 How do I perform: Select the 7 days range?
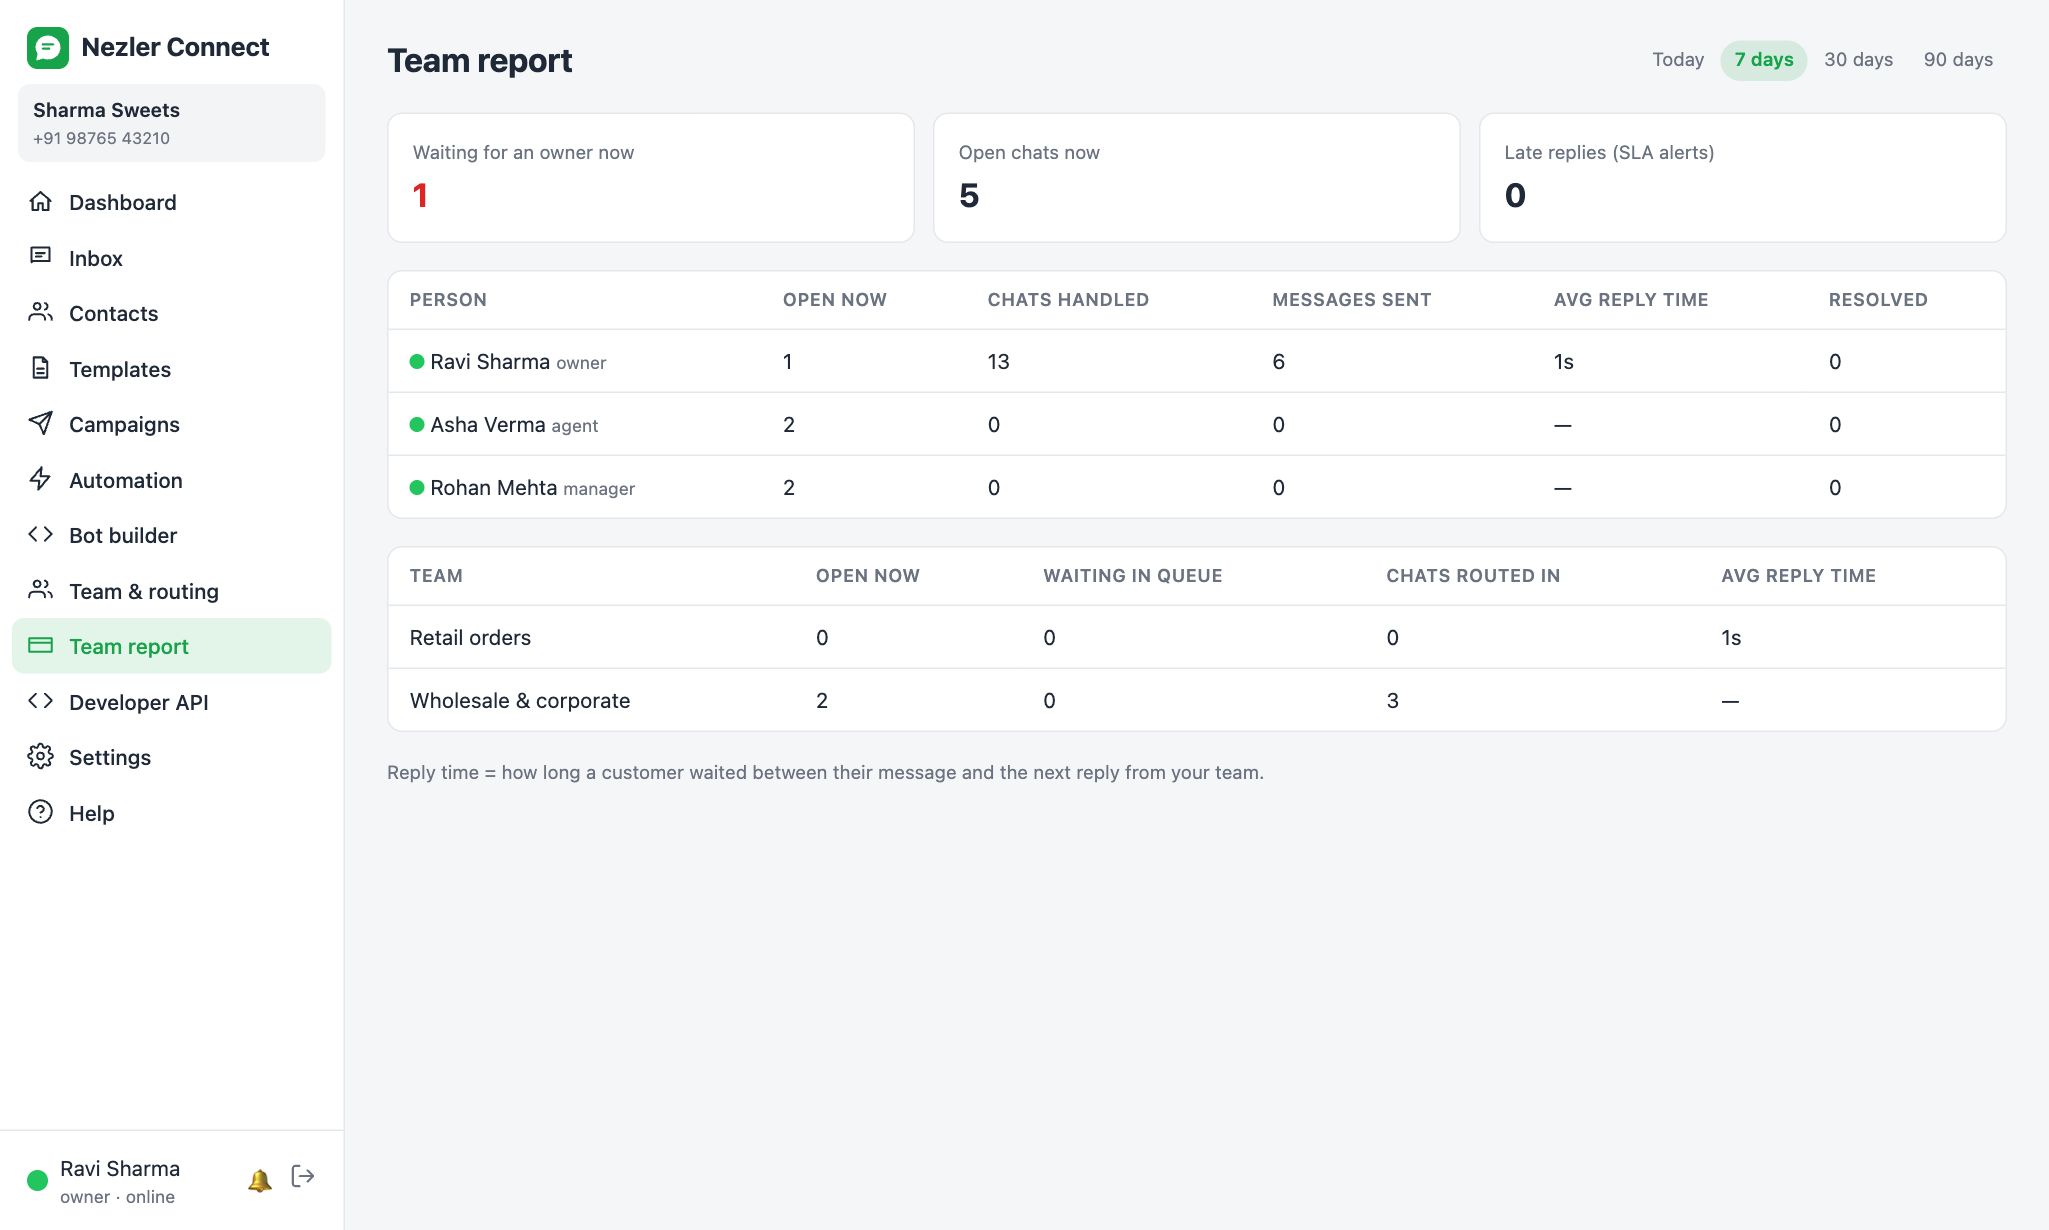coord(1763,60)
